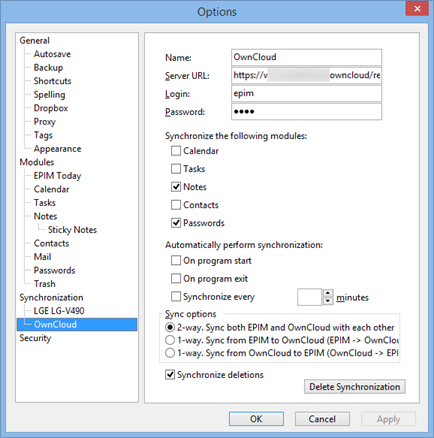Uncheck the Notes sync checkbox
Screen dimensions: 434x438
[x=176, y=187]
